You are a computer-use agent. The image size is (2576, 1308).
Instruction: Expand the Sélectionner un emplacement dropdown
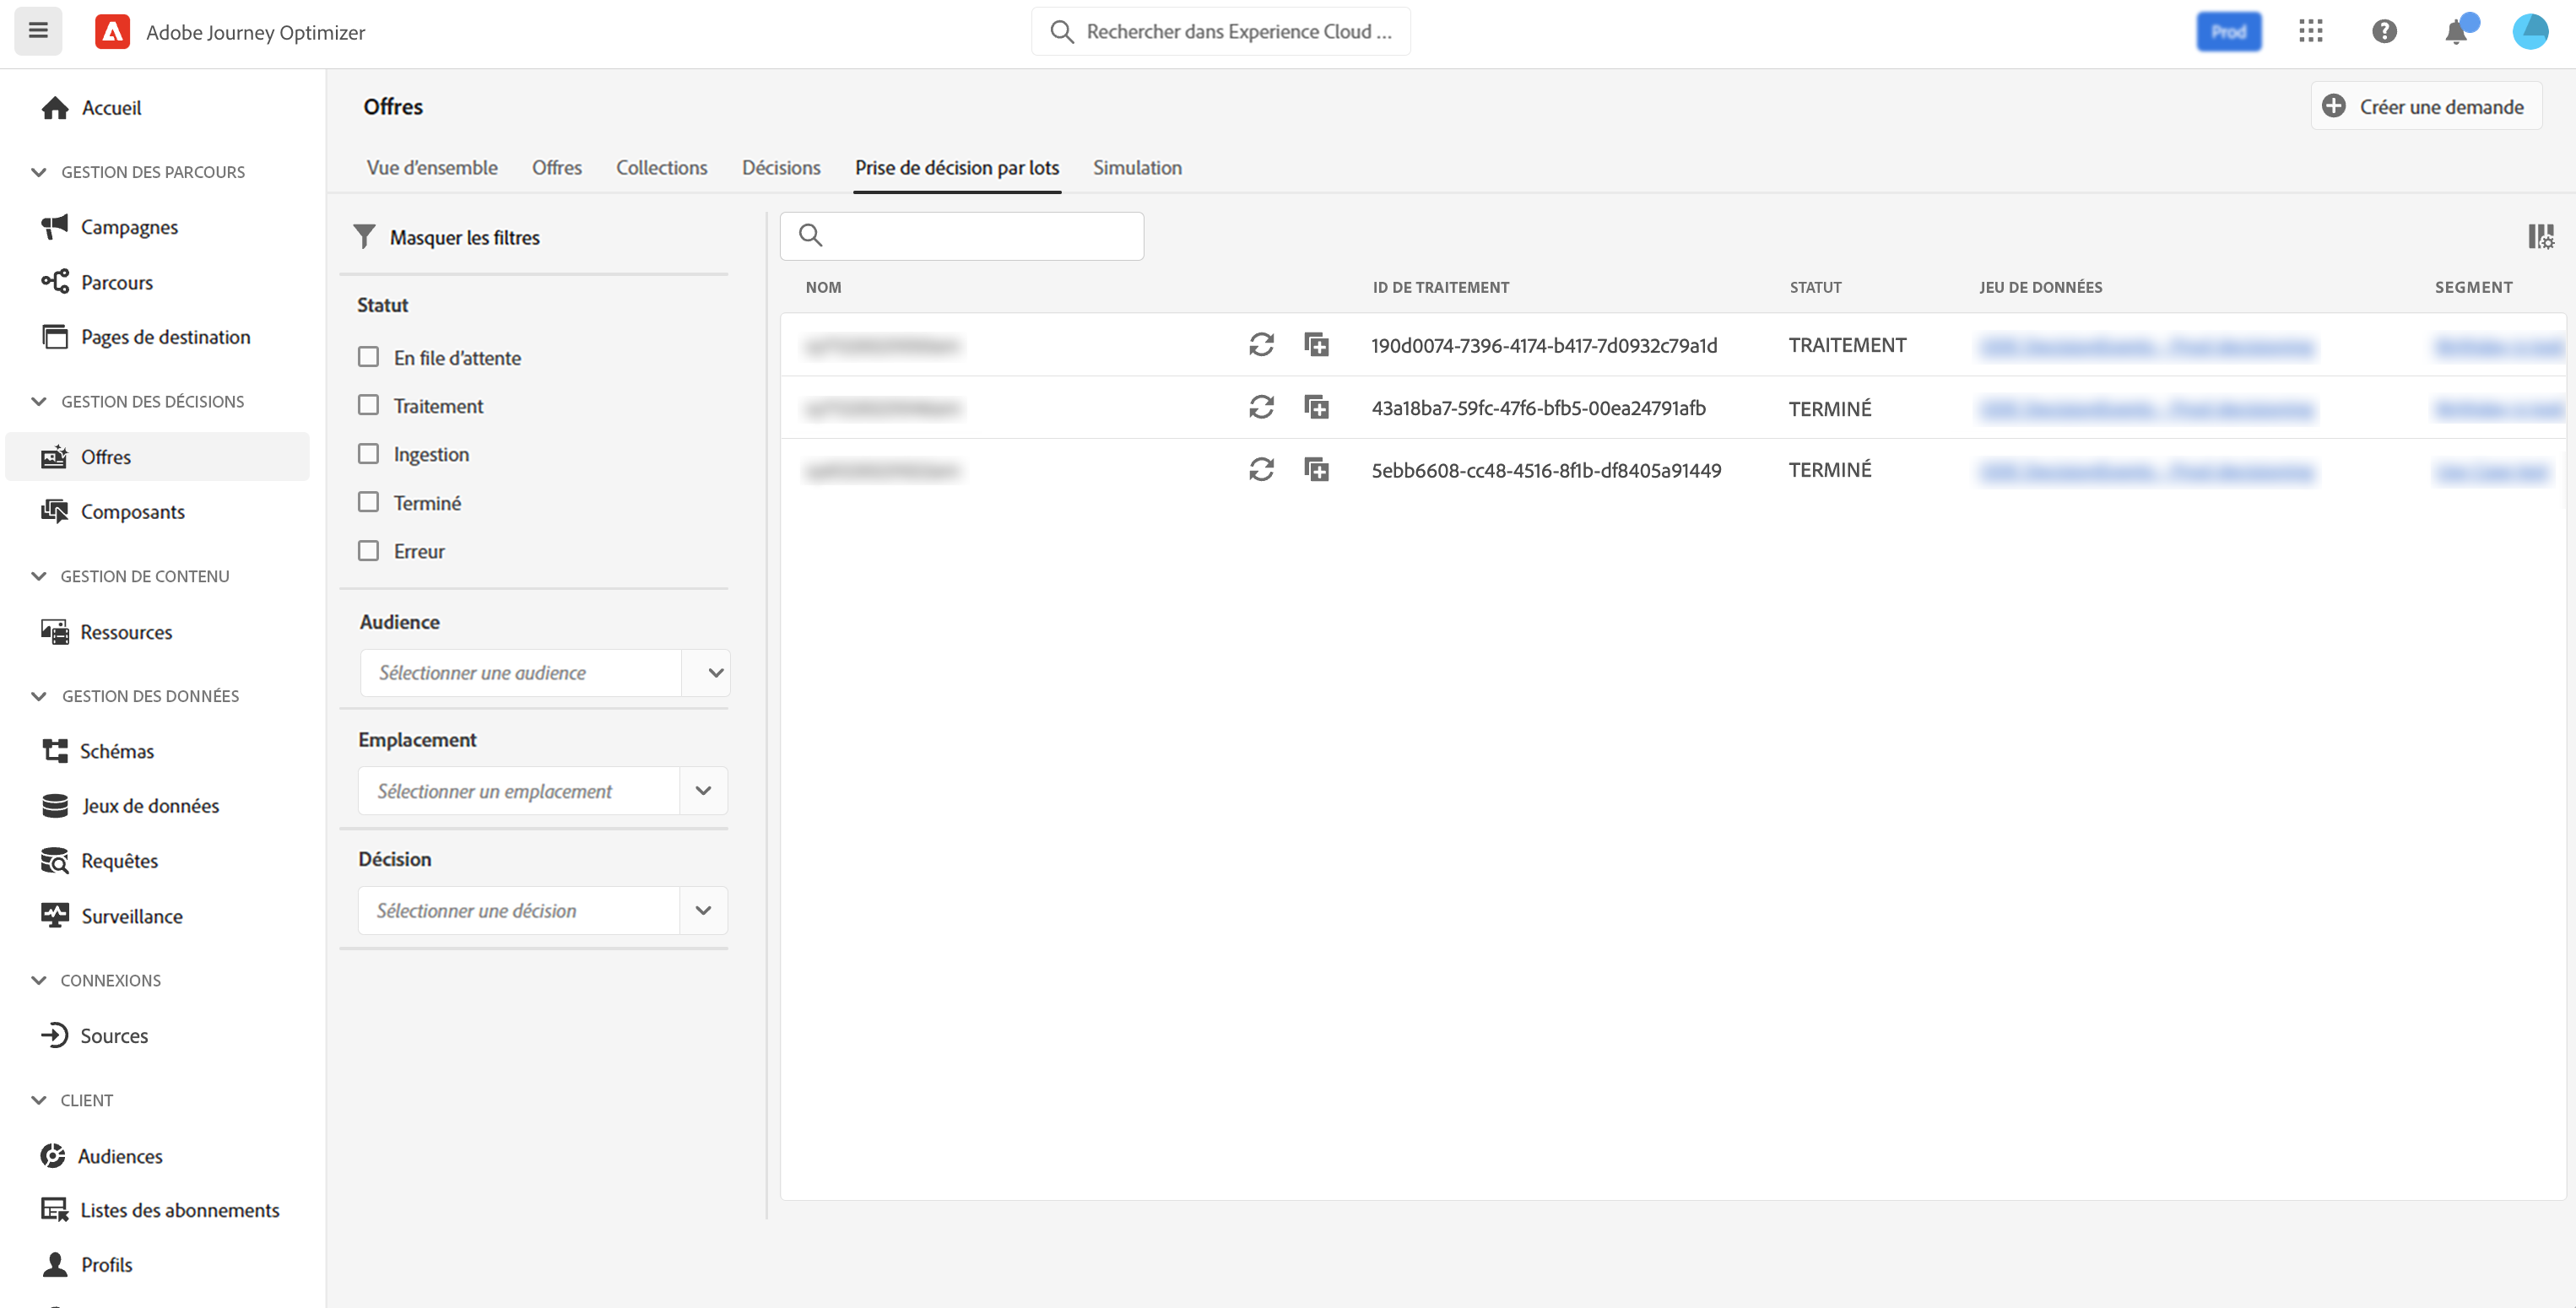point(703,791)
